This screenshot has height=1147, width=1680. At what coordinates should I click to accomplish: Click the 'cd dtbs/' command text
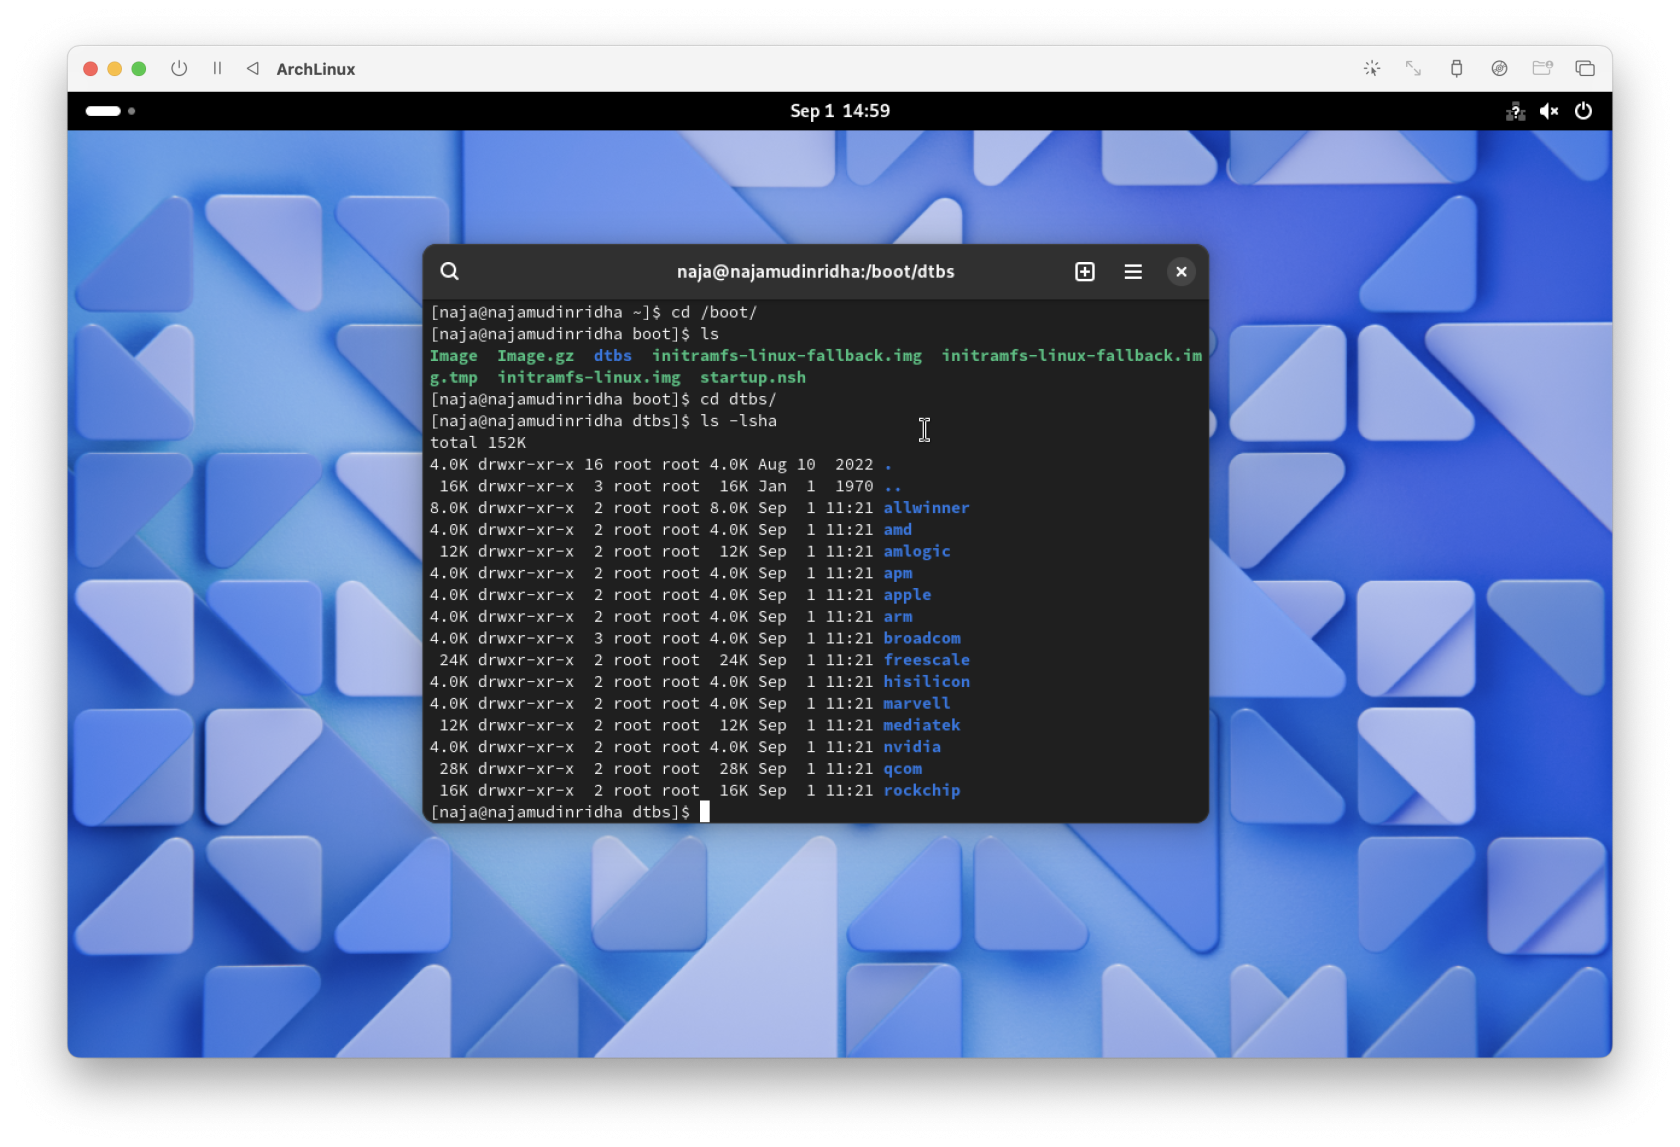tap(738, 399)
